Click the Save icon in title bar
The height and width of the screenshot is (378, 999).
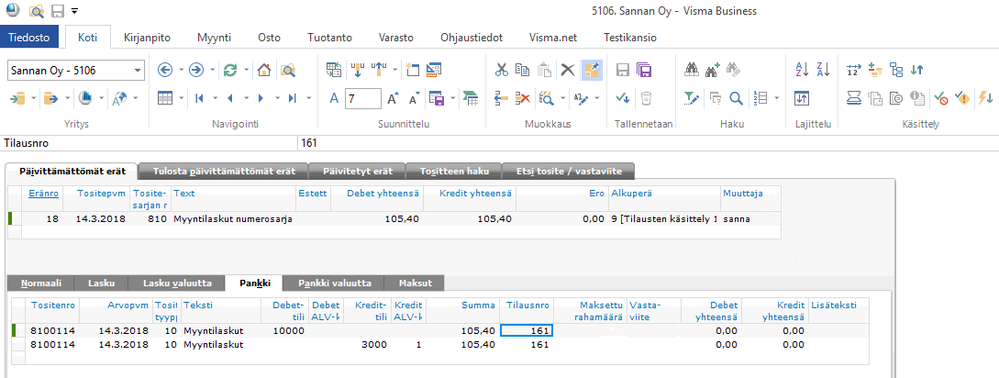[57, 11]
